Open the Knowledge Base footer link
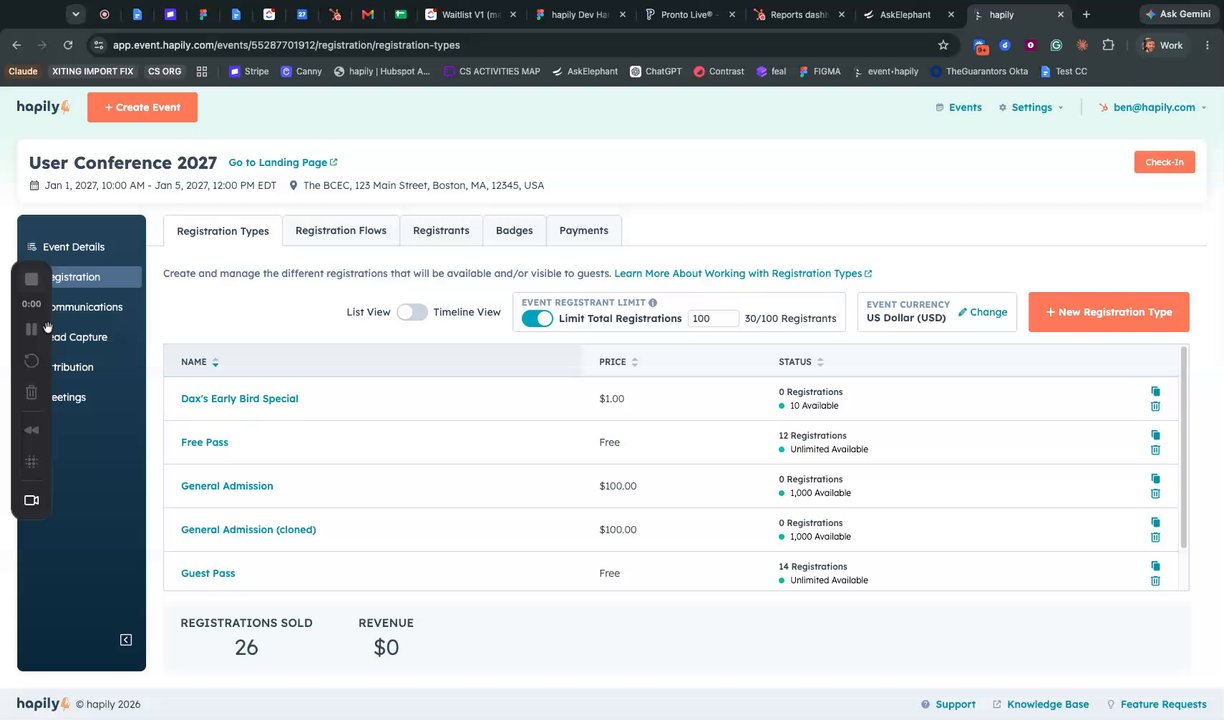Image resolution: width=1224 pixels, height=720 pixels. click(1040, 704)
